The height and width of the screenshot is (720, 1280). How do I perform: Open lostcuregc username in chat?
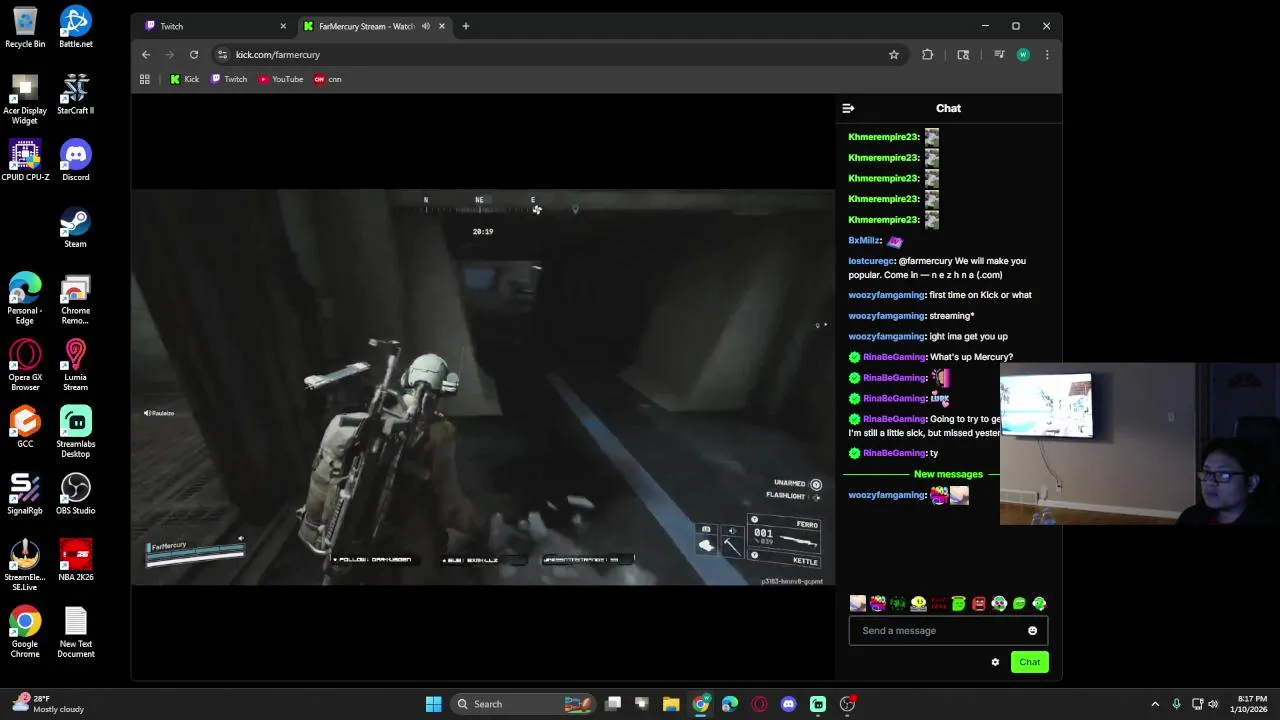(x=871, y=261)
